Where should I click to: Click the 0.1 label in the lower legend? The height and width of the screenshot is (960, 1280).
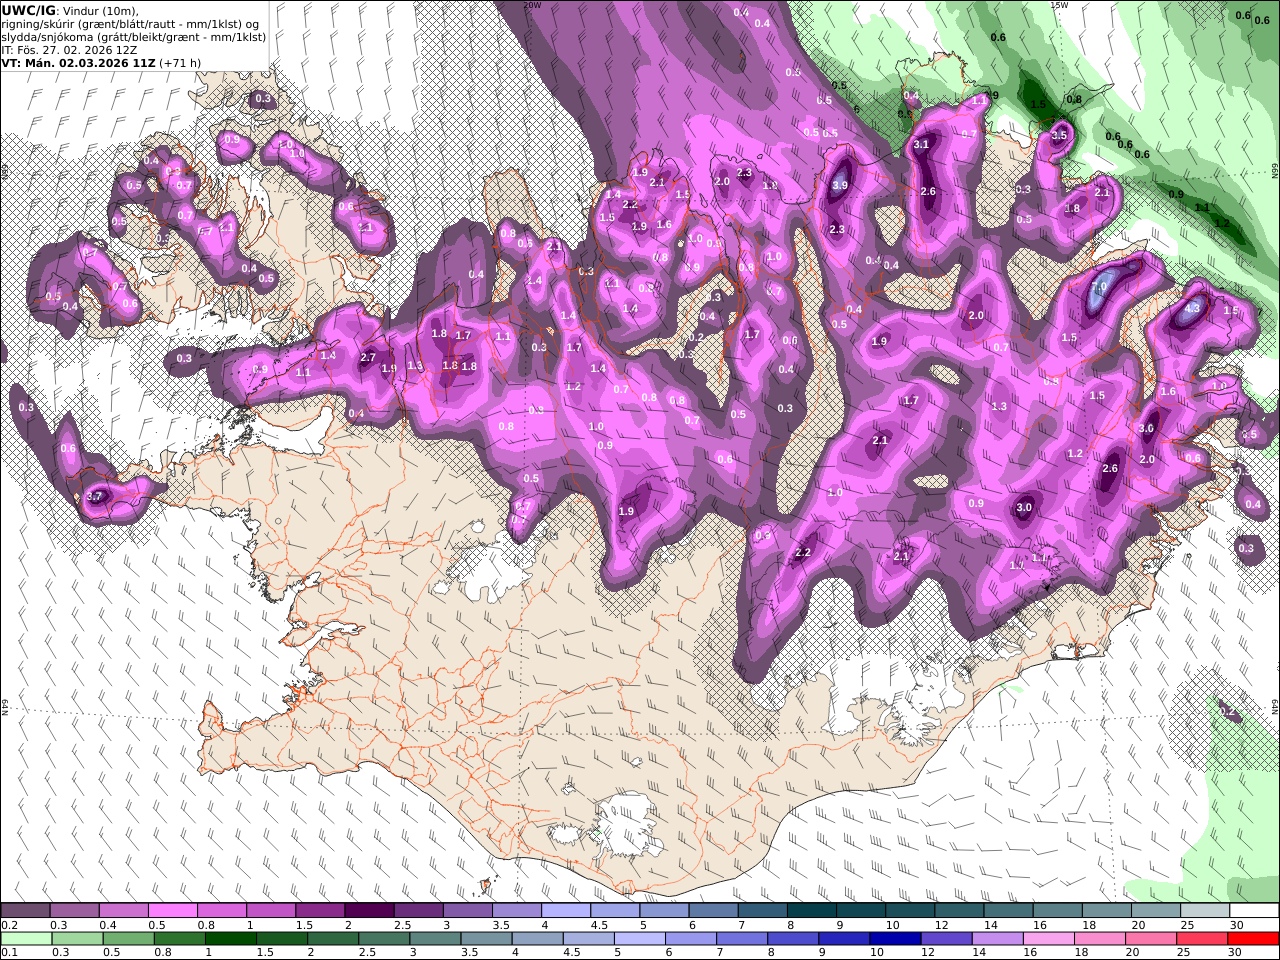tap(9, 952)
